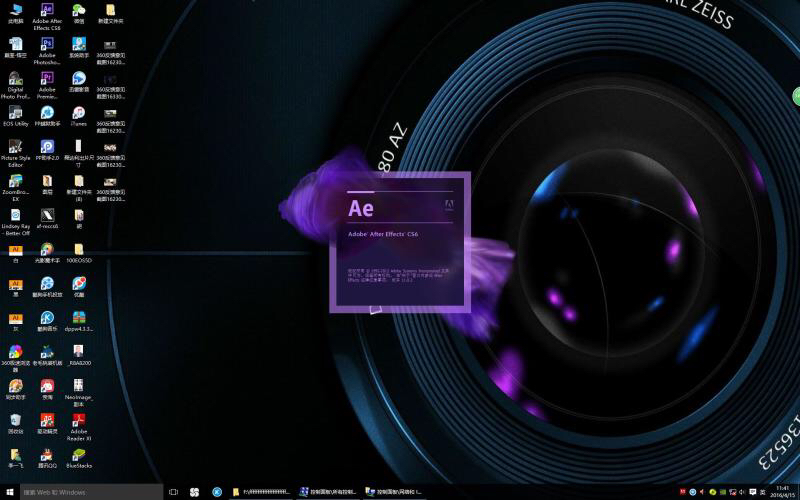Viewport: 800px width, 500px height.
Task: Open Picture Style Editor shortcut
Action: click(x=15, y=154)
